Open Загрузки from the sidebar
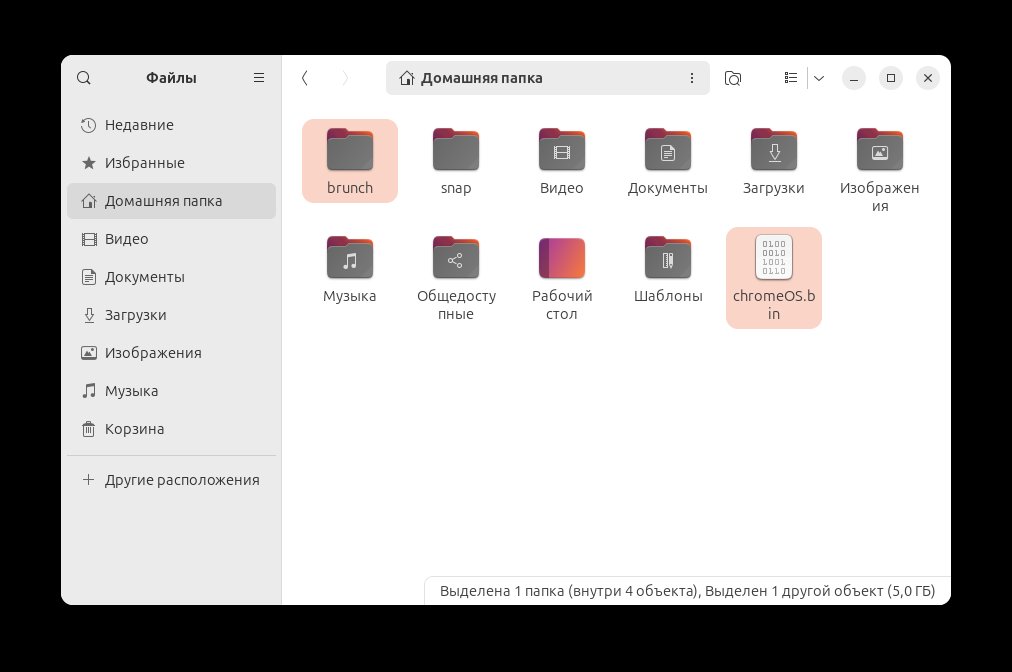Screen dimensions: 1012x672 pyautogui.click(x=135, y=315)
